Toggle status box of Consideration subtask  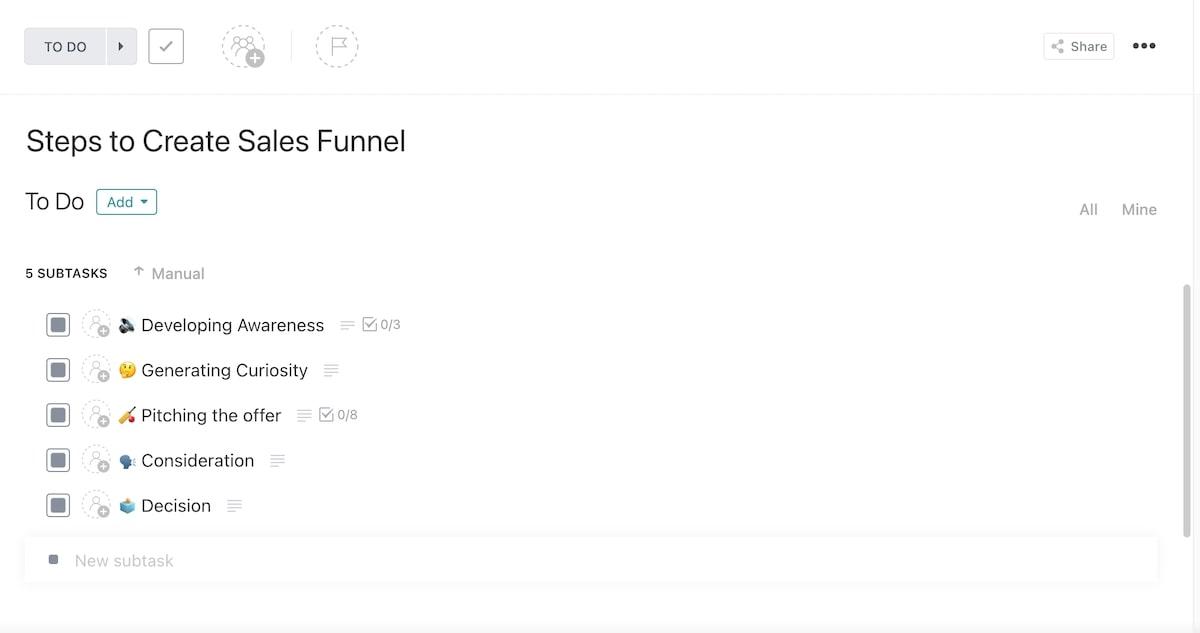(x=58, y=460)
